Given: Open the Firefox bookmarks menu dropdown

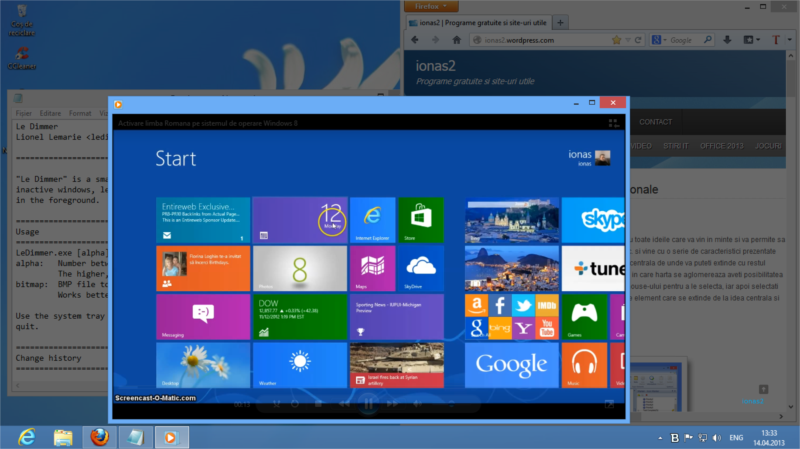Looking at the screenshot, I should pos(752,40).
